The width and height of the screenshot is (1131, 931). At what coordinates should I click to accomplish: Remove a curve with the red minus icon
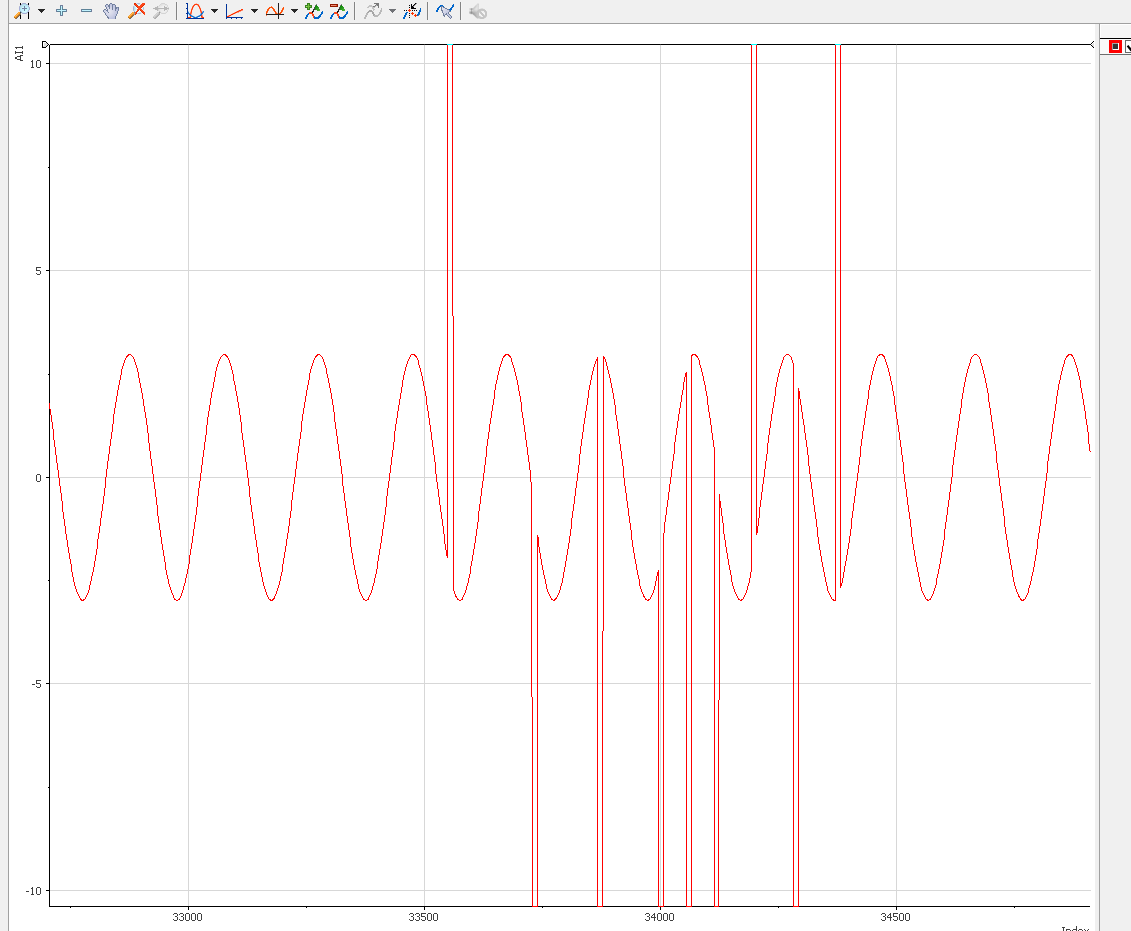[338, 11]
